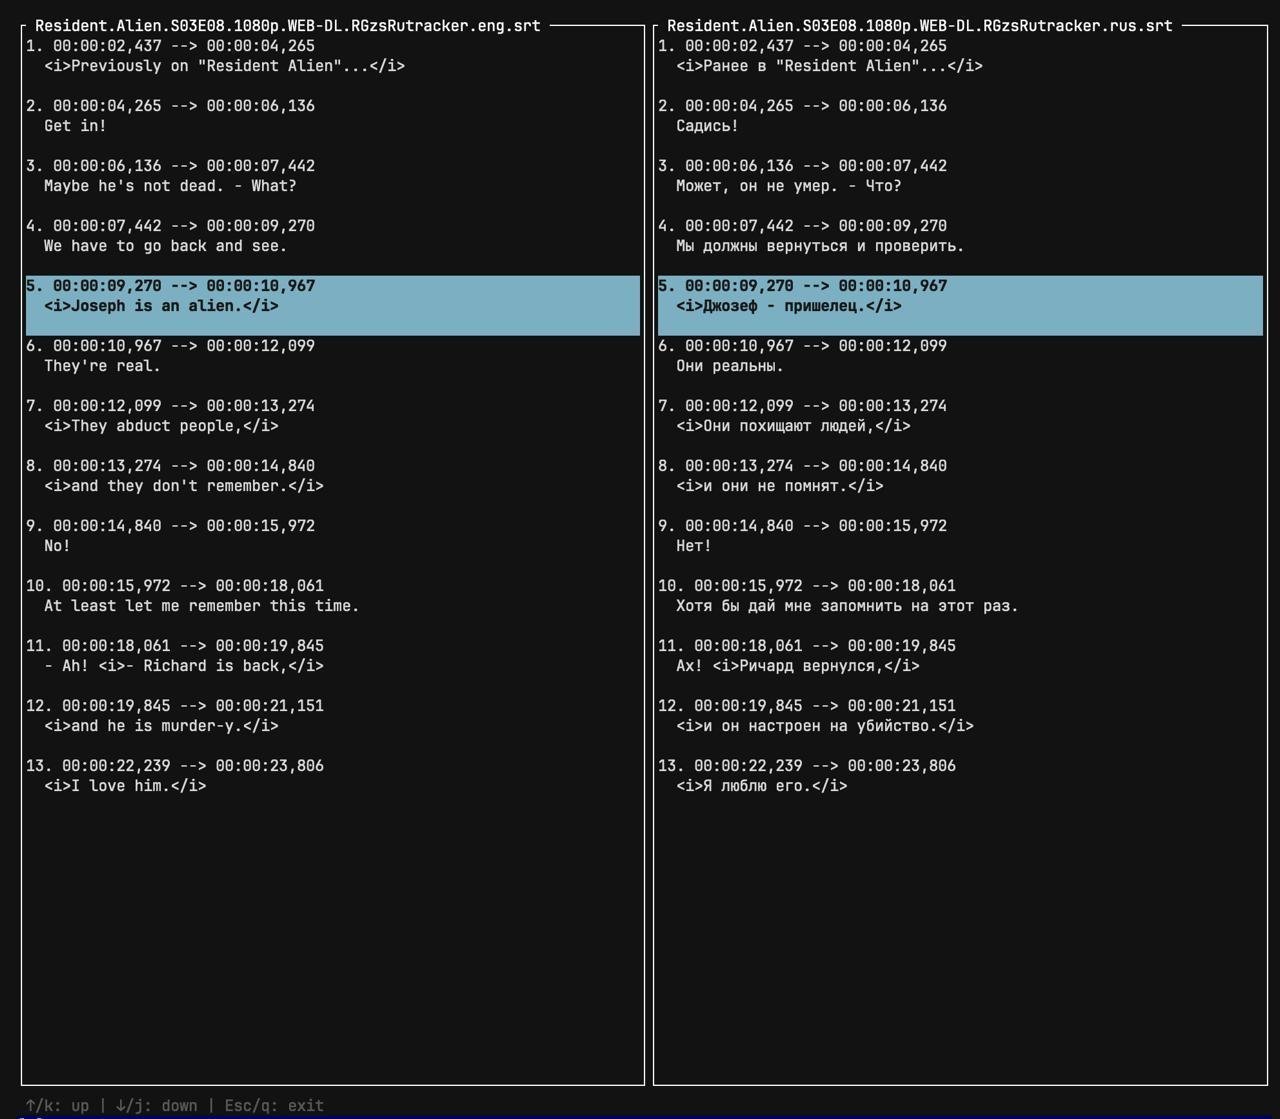Screen dimensions: 1280x1119
Task: Select Russian subtitle "Садись!"
Action: point(707,126)
